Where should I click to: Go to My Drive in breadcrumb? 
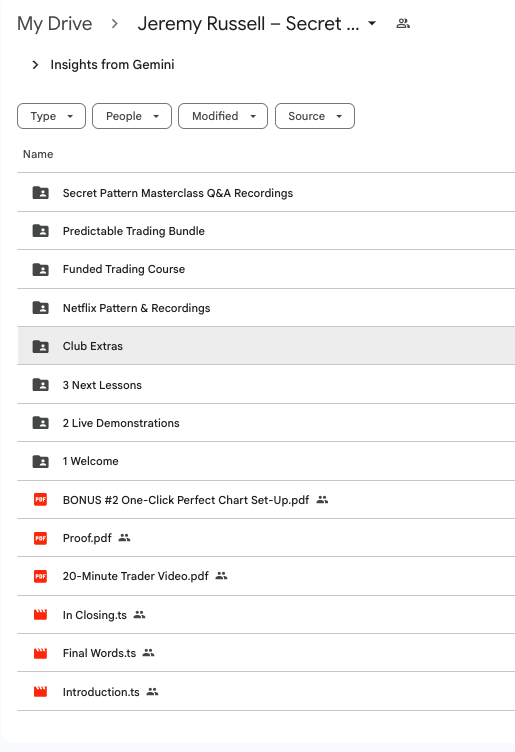55,24
